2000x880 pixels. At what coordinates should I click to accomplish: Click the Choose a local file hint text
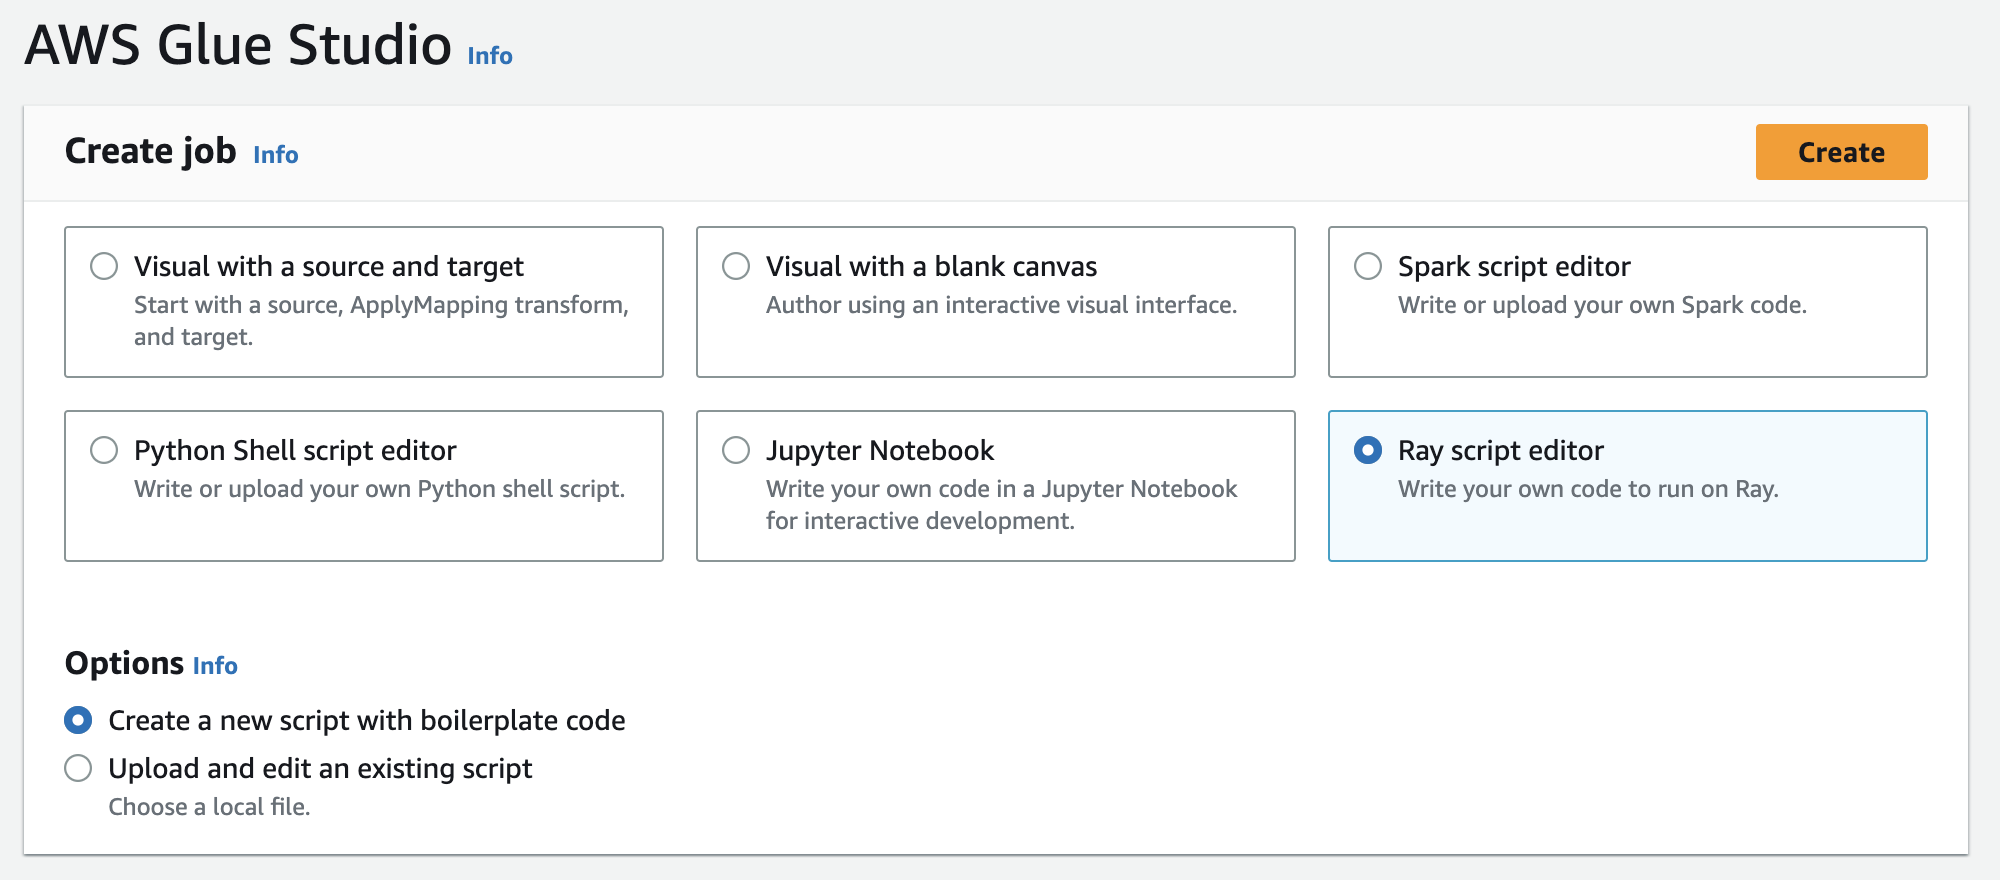209,807
